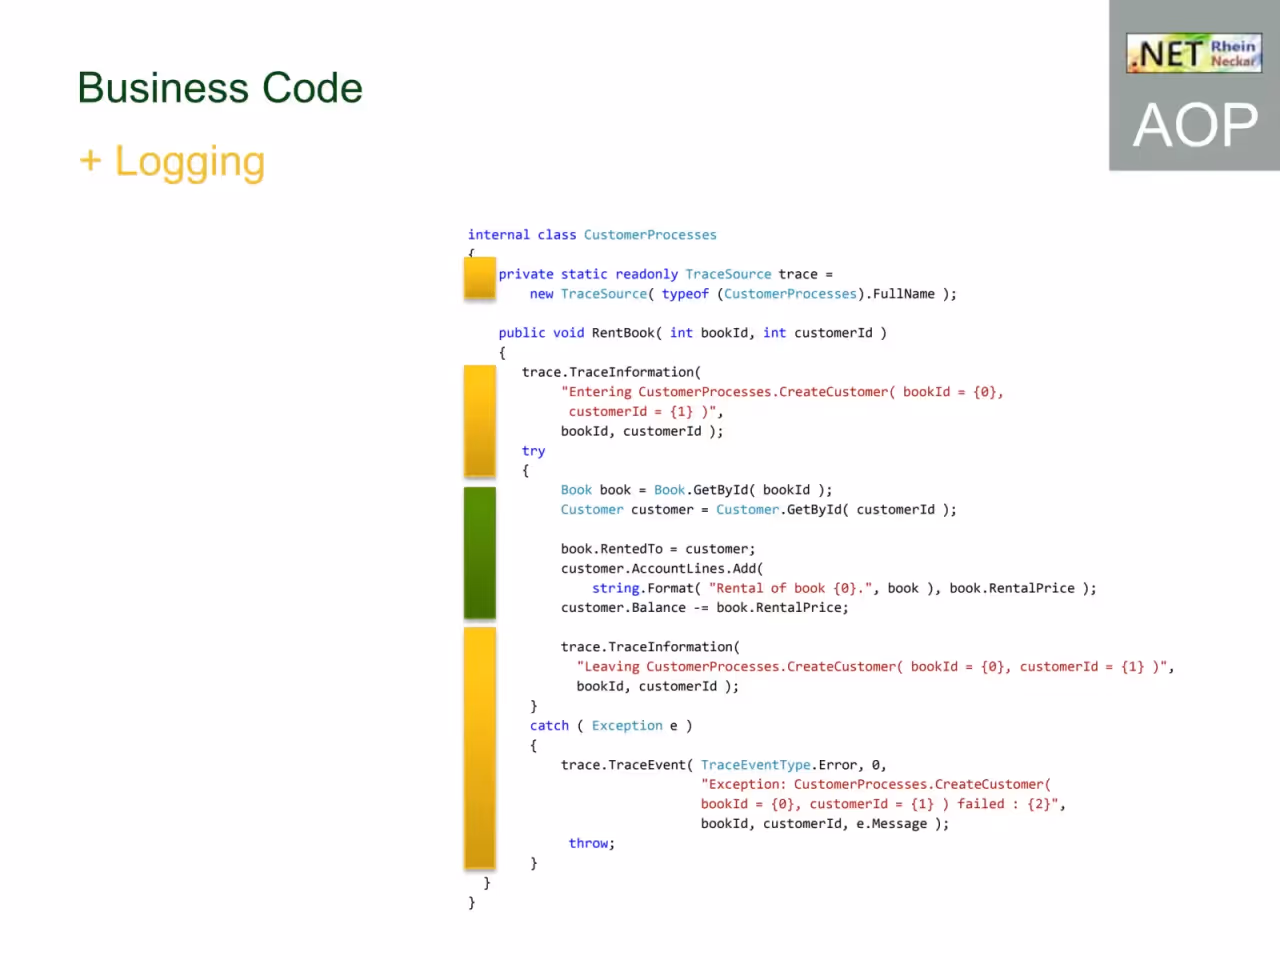Click the try keyword
The width and height of the screenshot is (1280, 960).
click(533, 451)
